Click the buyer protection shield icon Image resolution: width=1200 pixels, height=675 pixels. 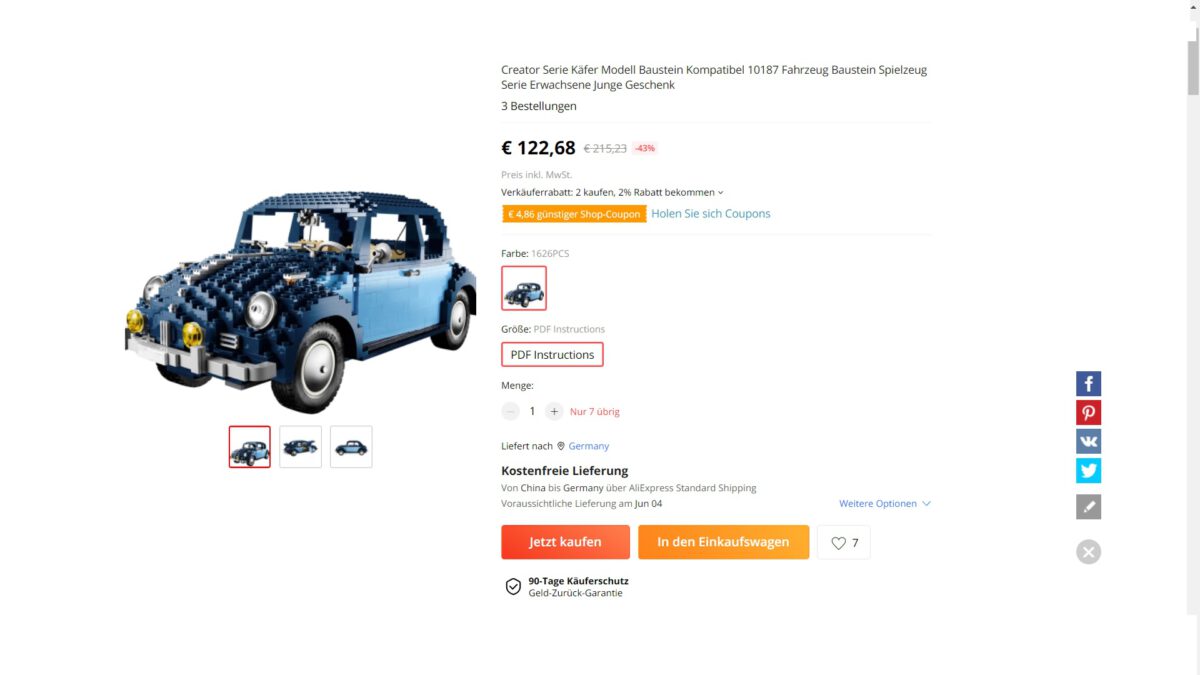(x=513, y=587)
